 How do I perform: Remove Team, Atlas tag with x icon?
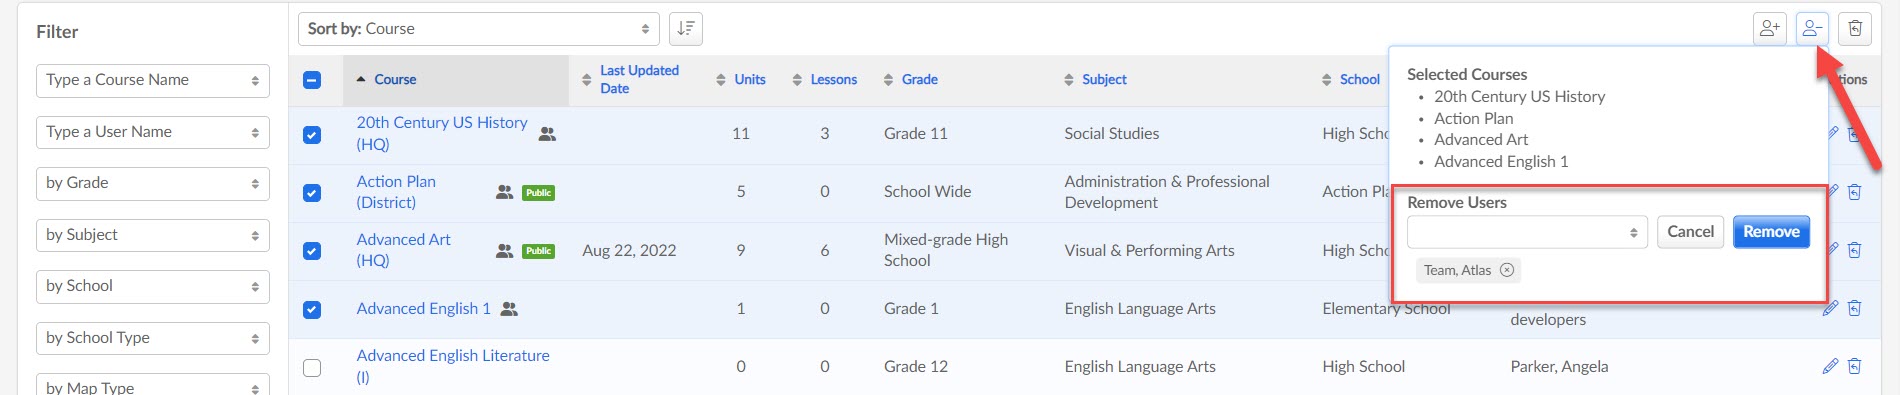coord(1507,270)
